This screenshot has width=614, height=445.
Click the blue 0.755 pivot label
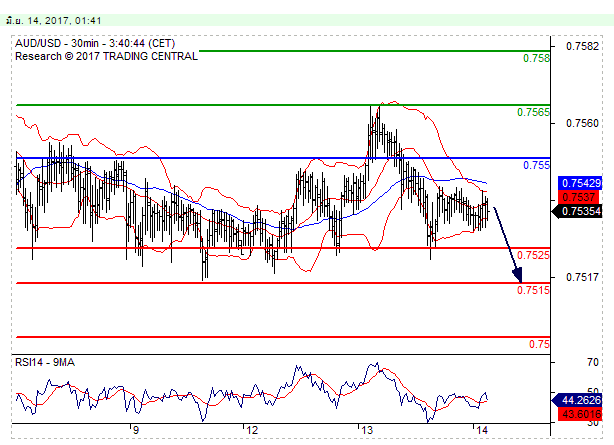[x=536, y=165]
